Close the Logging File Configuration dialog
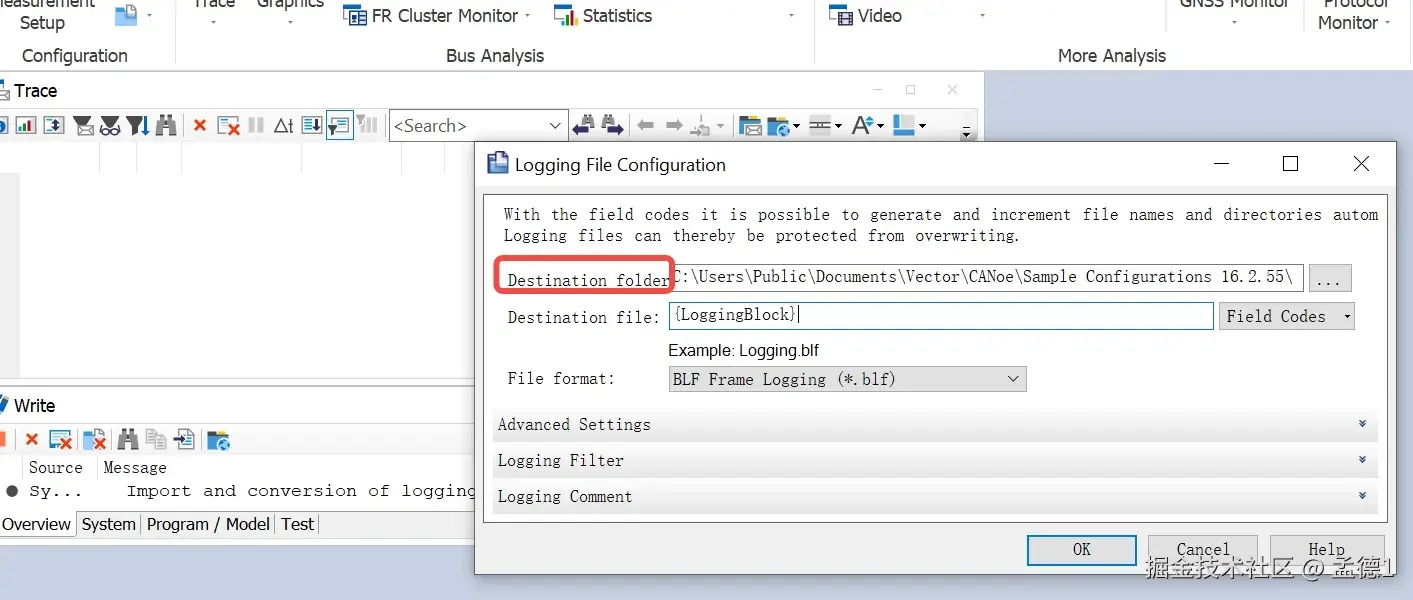This screenshot has height=600, width=1413. point(1361,164)
